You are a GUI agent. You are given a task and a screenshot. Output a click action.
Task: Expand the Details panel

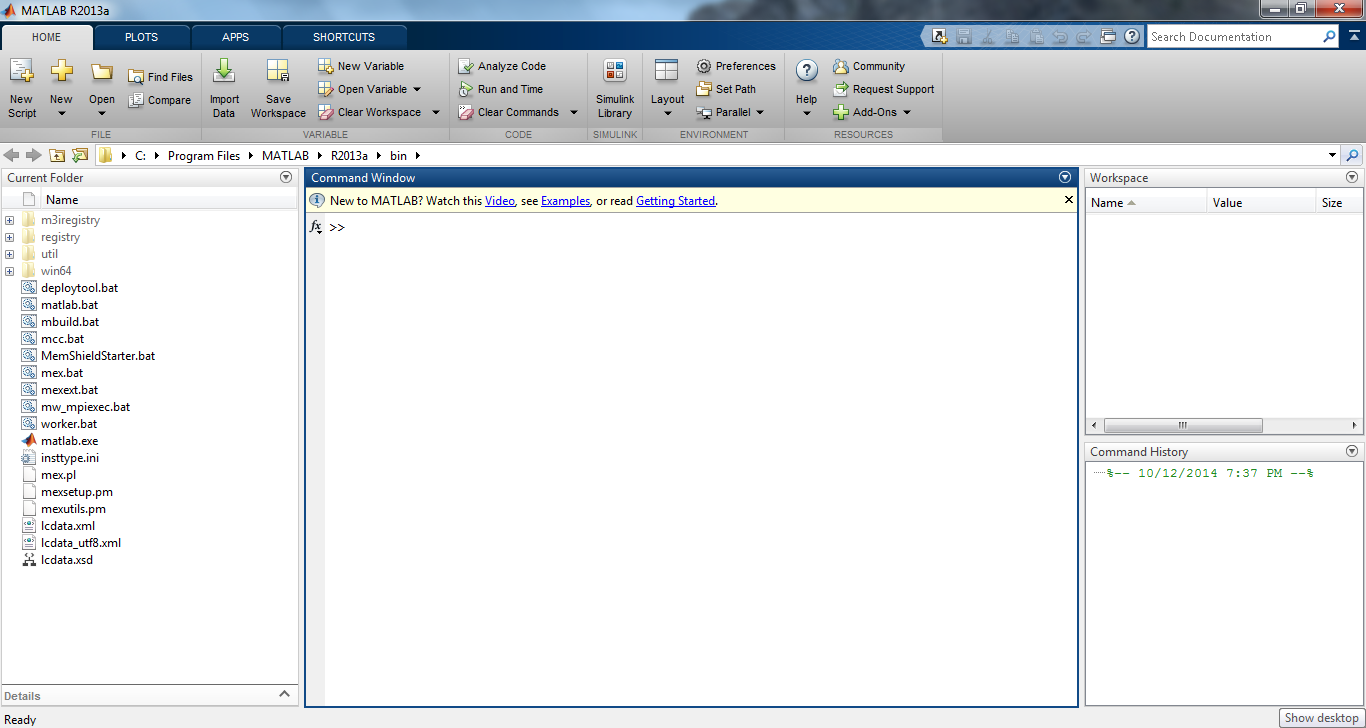tap(284, 694)
